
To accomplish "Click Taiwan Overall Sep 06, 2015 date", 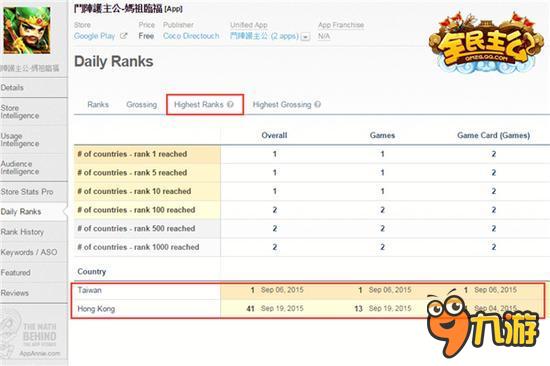I will [x=282, y=290].
